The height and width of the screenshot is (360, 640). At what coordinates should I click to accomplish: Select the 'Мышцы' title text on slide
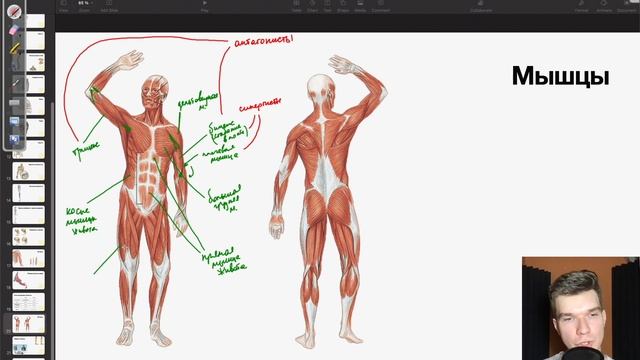point(560,76)
